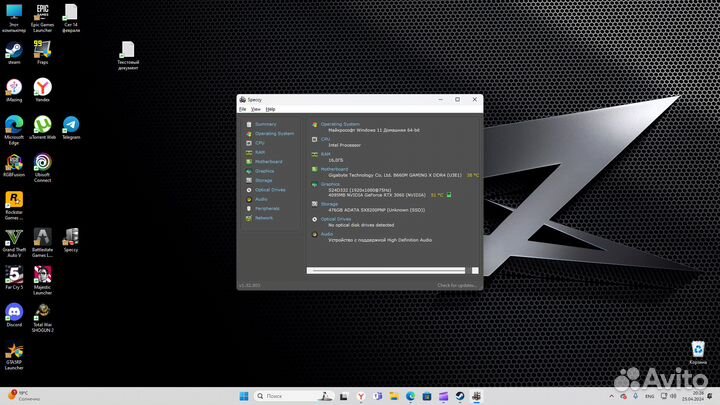
Task: Click the Audio heading link in summary
Action: point(327,234)
